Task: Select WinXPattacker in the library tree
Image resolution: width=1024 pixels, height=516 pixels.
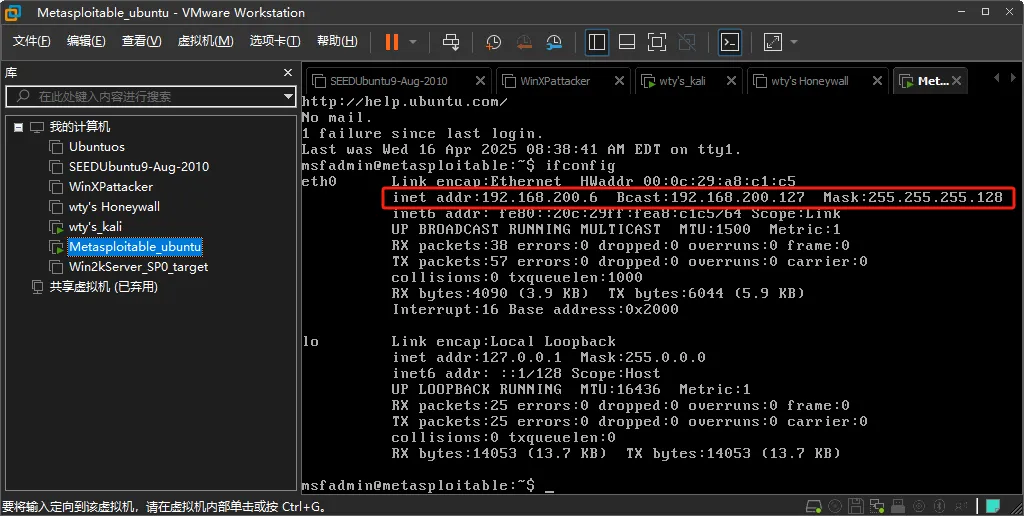Action: coord(111,187)
